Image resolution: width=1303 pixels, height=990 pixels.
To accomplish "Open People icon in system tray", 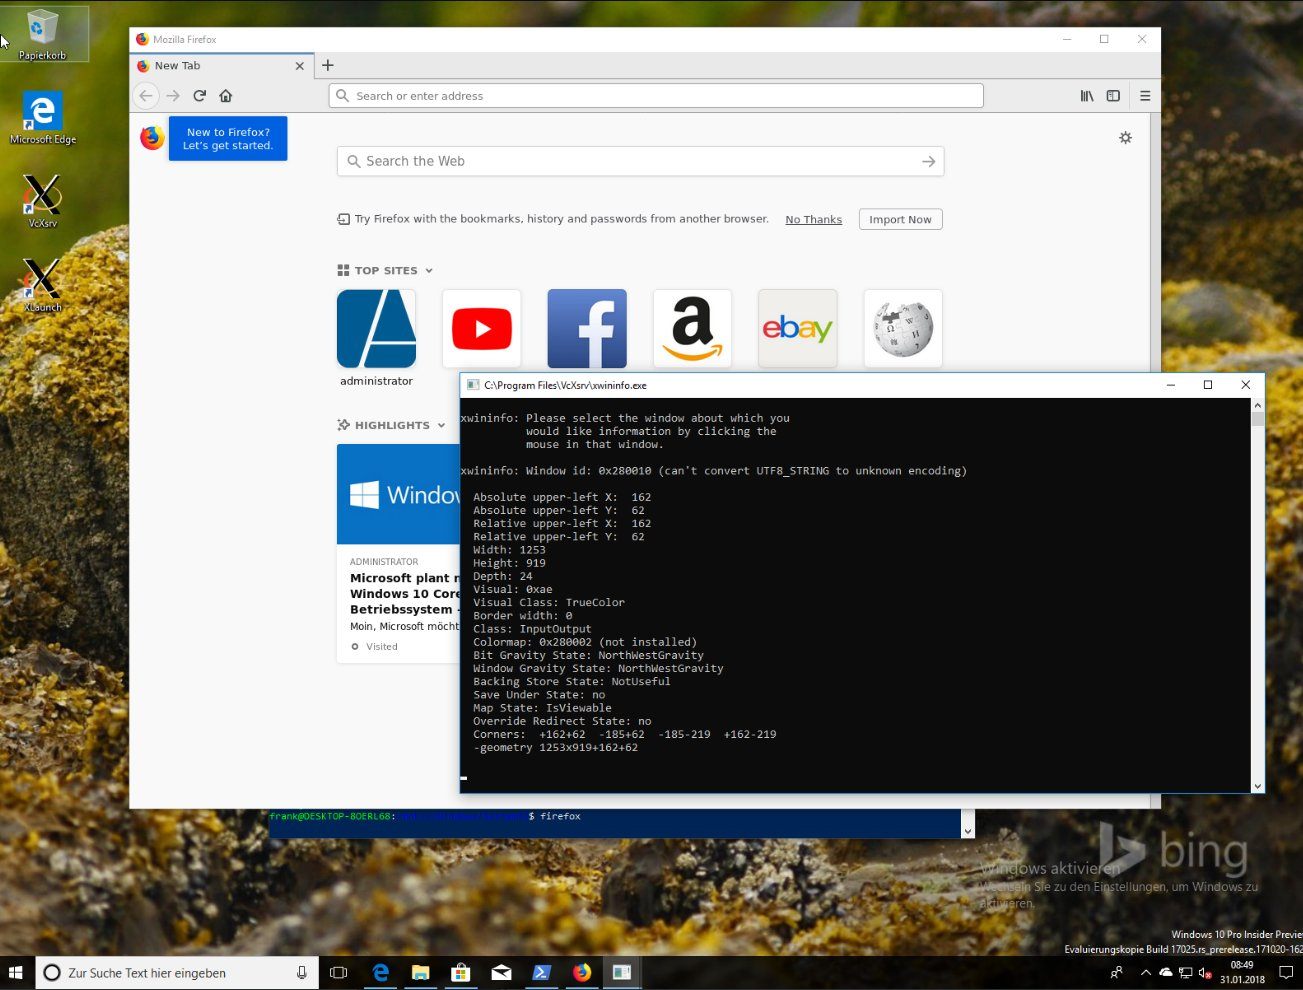I will (1116, 972).
